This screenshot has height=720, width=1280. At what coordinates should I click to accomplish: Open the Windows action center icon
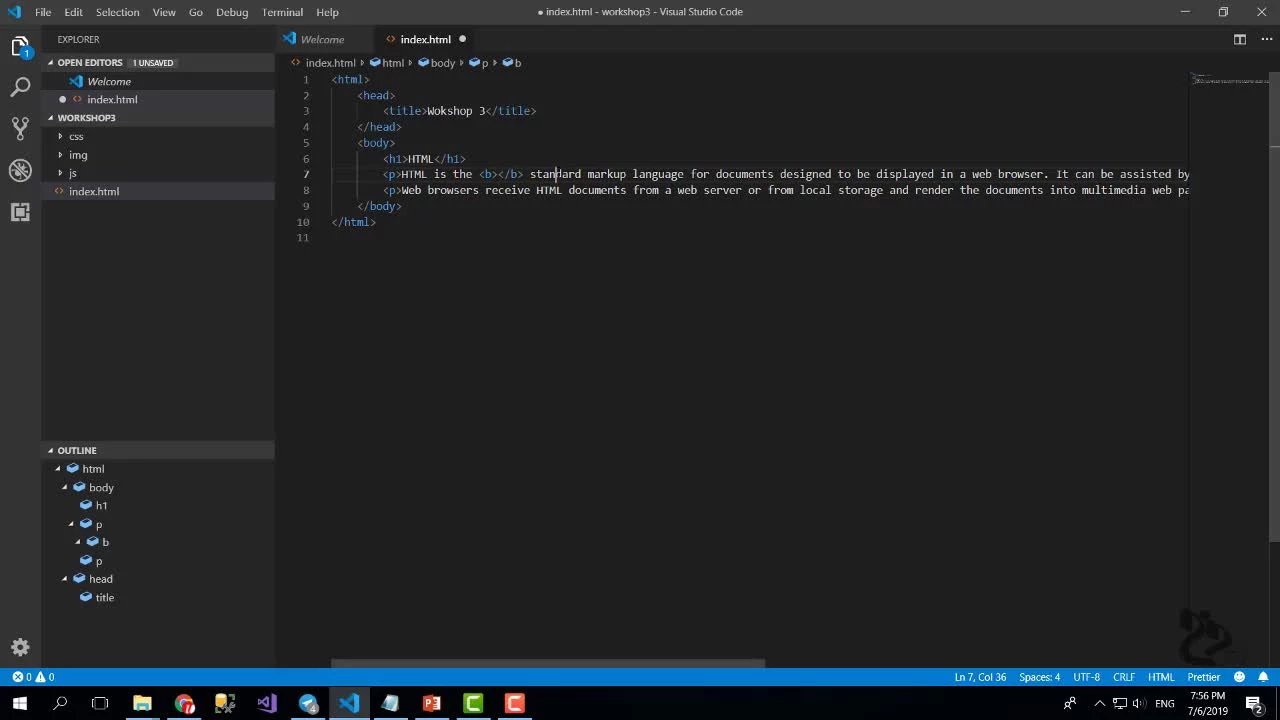point(1254,703)
